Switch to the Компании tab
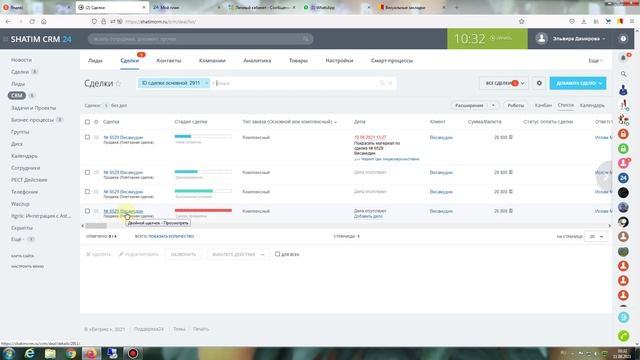The width and height of the screenshot is (640, 360). (212, 60)
